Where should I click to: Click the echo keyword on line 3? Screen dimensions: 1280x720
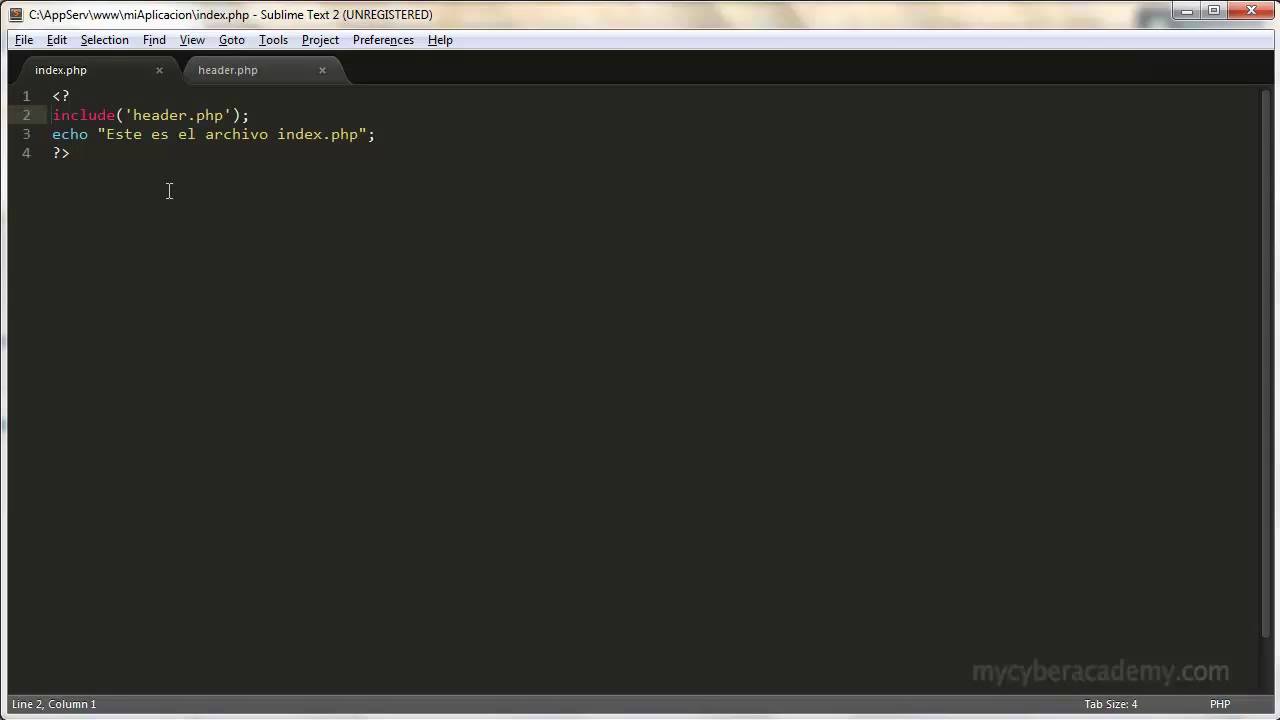(x=70, y=134)
